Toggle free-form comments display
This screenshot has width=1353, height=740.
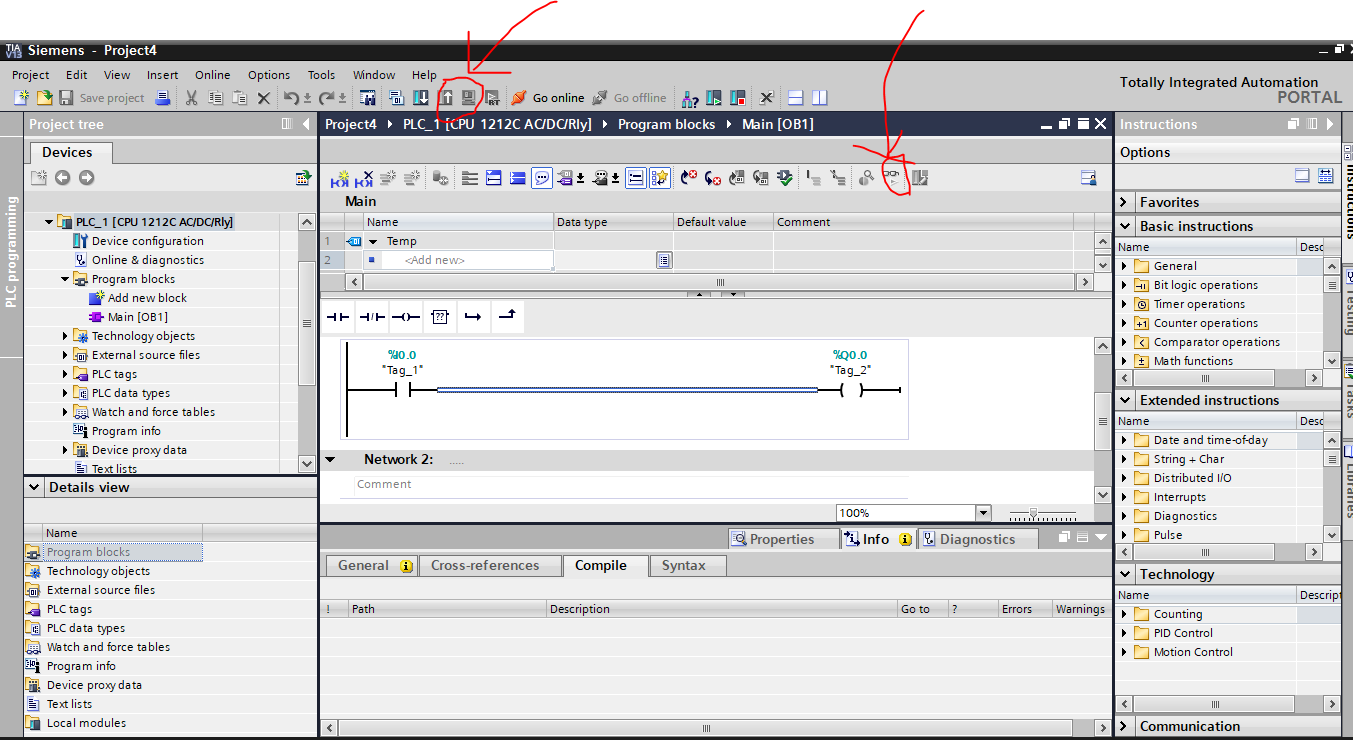pyautogui.click(x=542, y=178)
